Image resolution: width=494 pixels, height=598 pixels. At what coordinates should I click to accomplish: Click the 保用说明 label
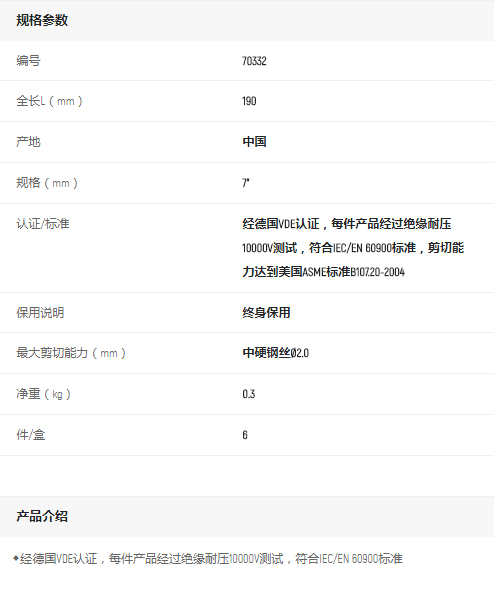click(x=40, y=313)
